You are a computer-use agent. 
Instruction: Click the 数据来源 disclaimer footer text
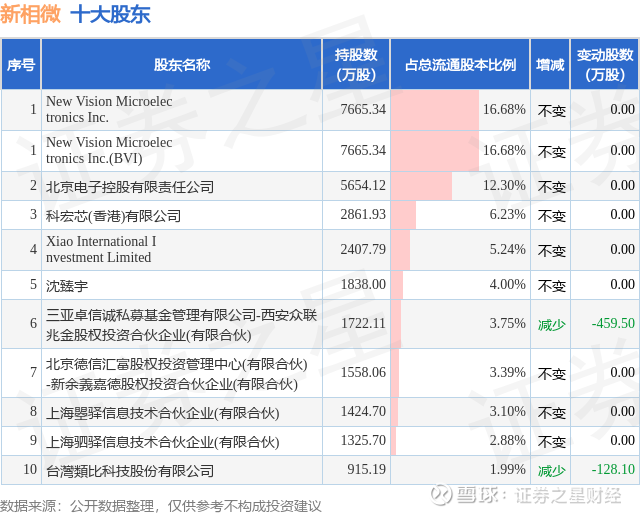point(160,506)
